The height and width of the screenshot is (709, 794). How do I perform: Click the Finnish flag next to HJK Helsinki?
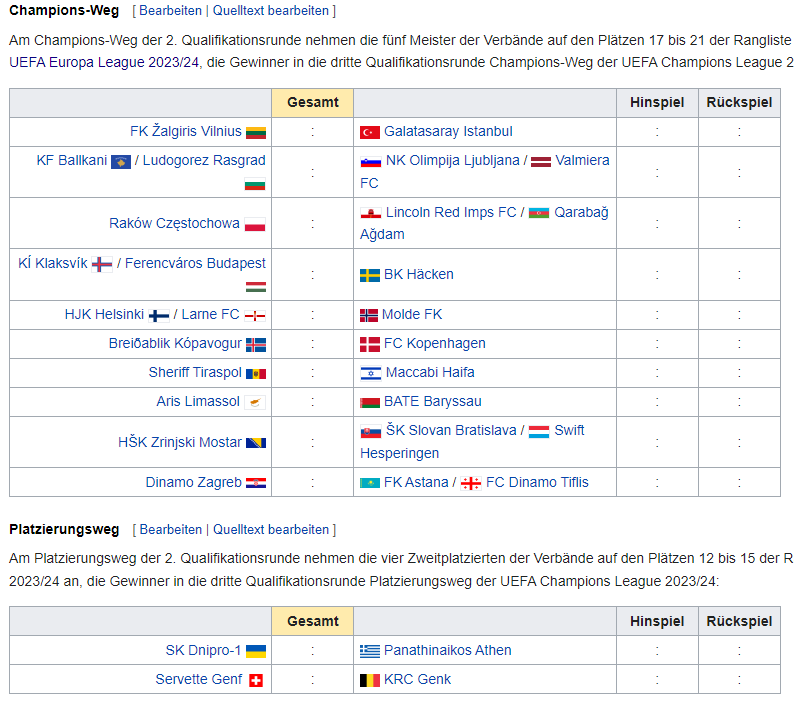(x=159, y=316)
